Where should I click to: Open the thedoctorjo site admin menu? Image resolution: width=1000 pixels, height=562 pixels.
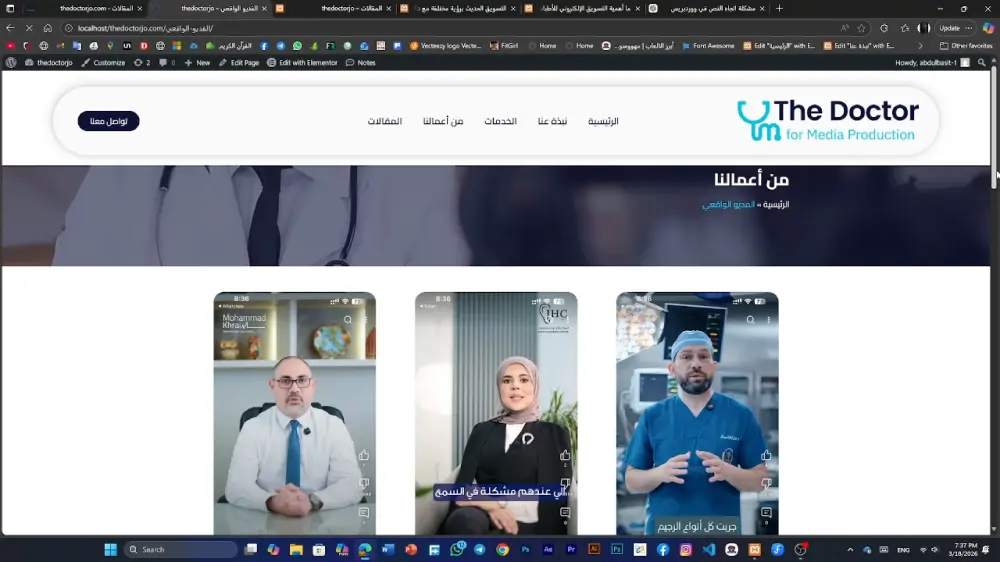coord(48,63)
